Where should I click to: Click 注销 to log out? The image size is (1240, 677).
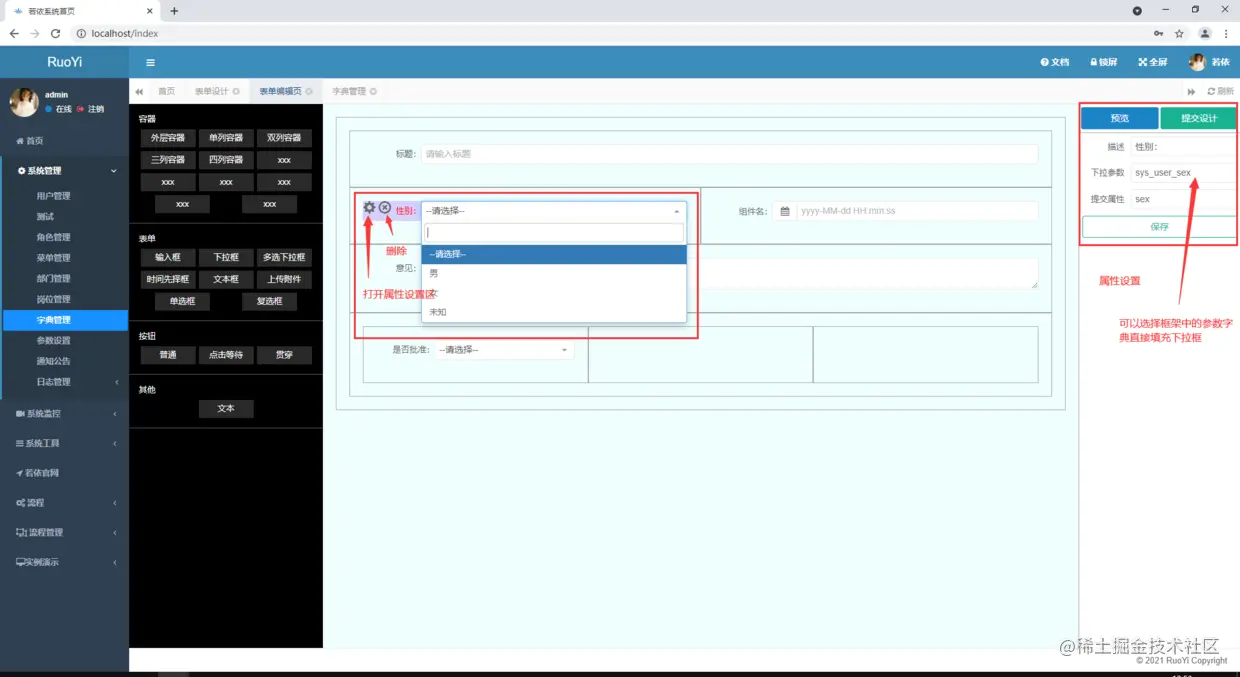pyautogui.click(x=90, y=109)
